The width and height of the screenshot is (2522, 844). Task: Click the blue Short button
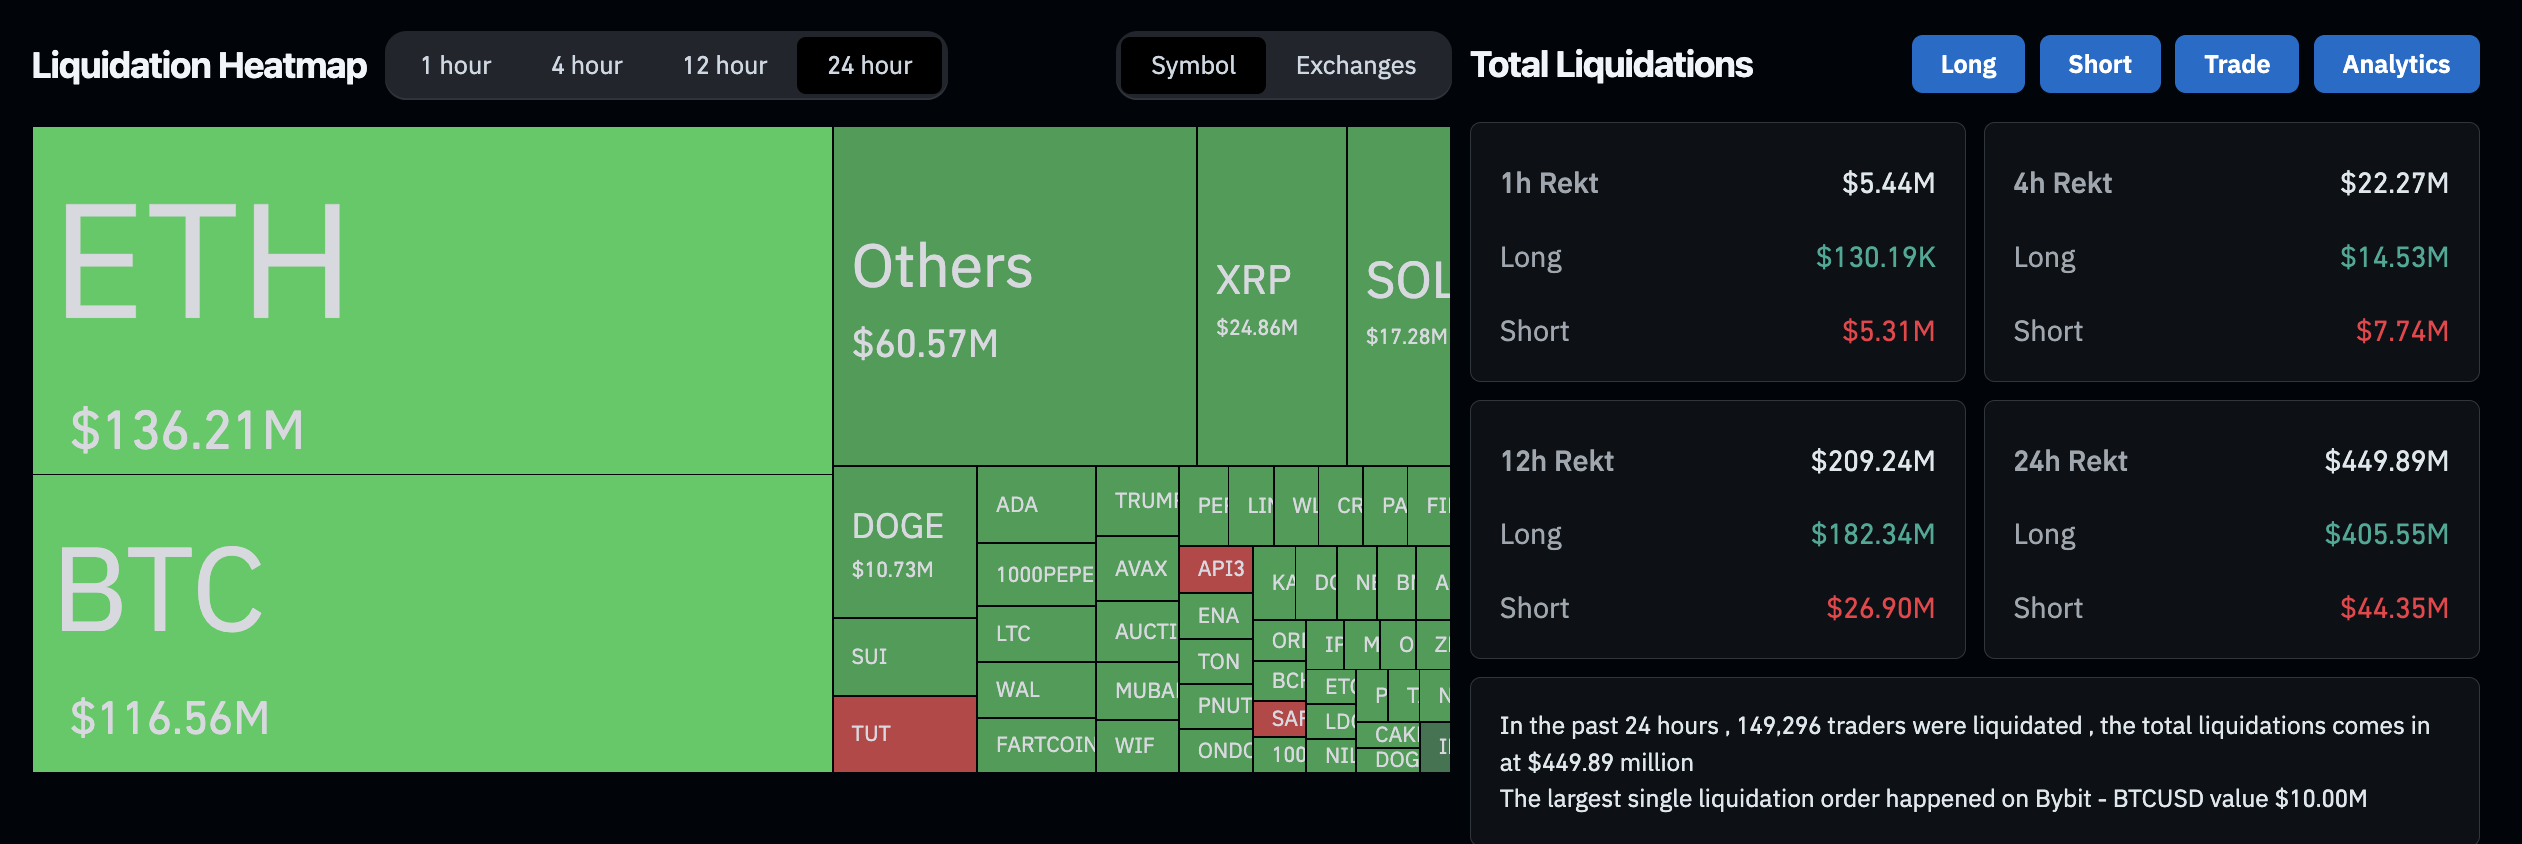[2100, 64]
